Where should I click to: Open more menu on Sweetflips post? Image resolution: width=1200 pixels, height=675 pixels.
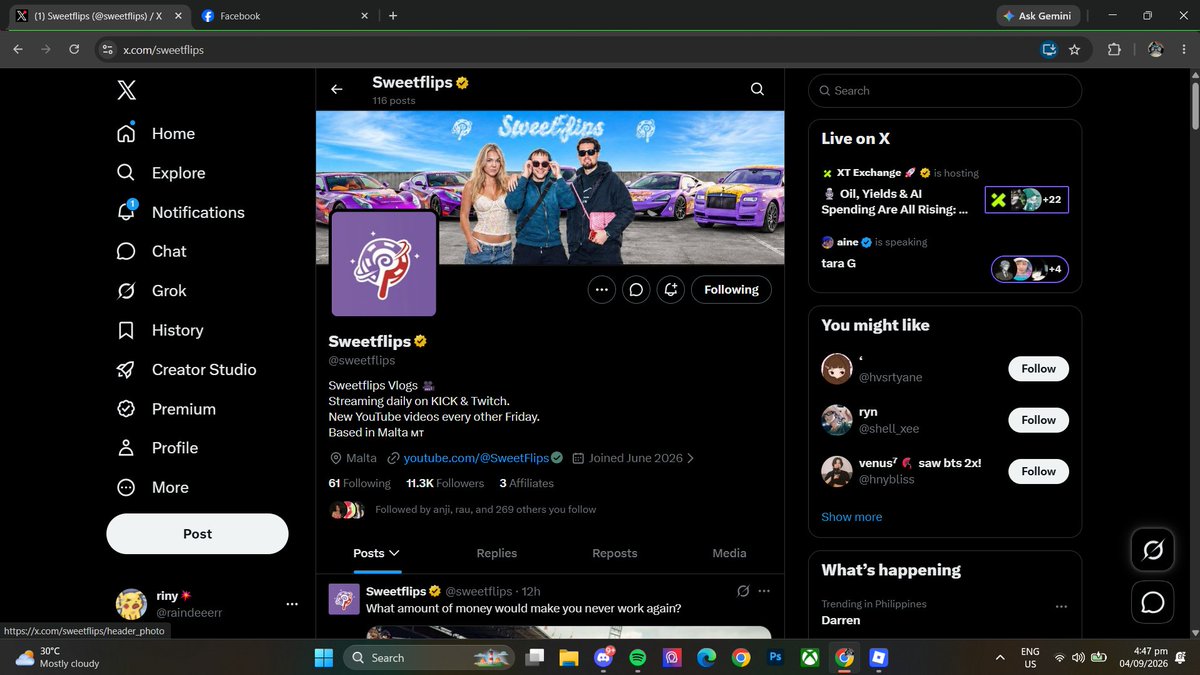coord(764,591)
